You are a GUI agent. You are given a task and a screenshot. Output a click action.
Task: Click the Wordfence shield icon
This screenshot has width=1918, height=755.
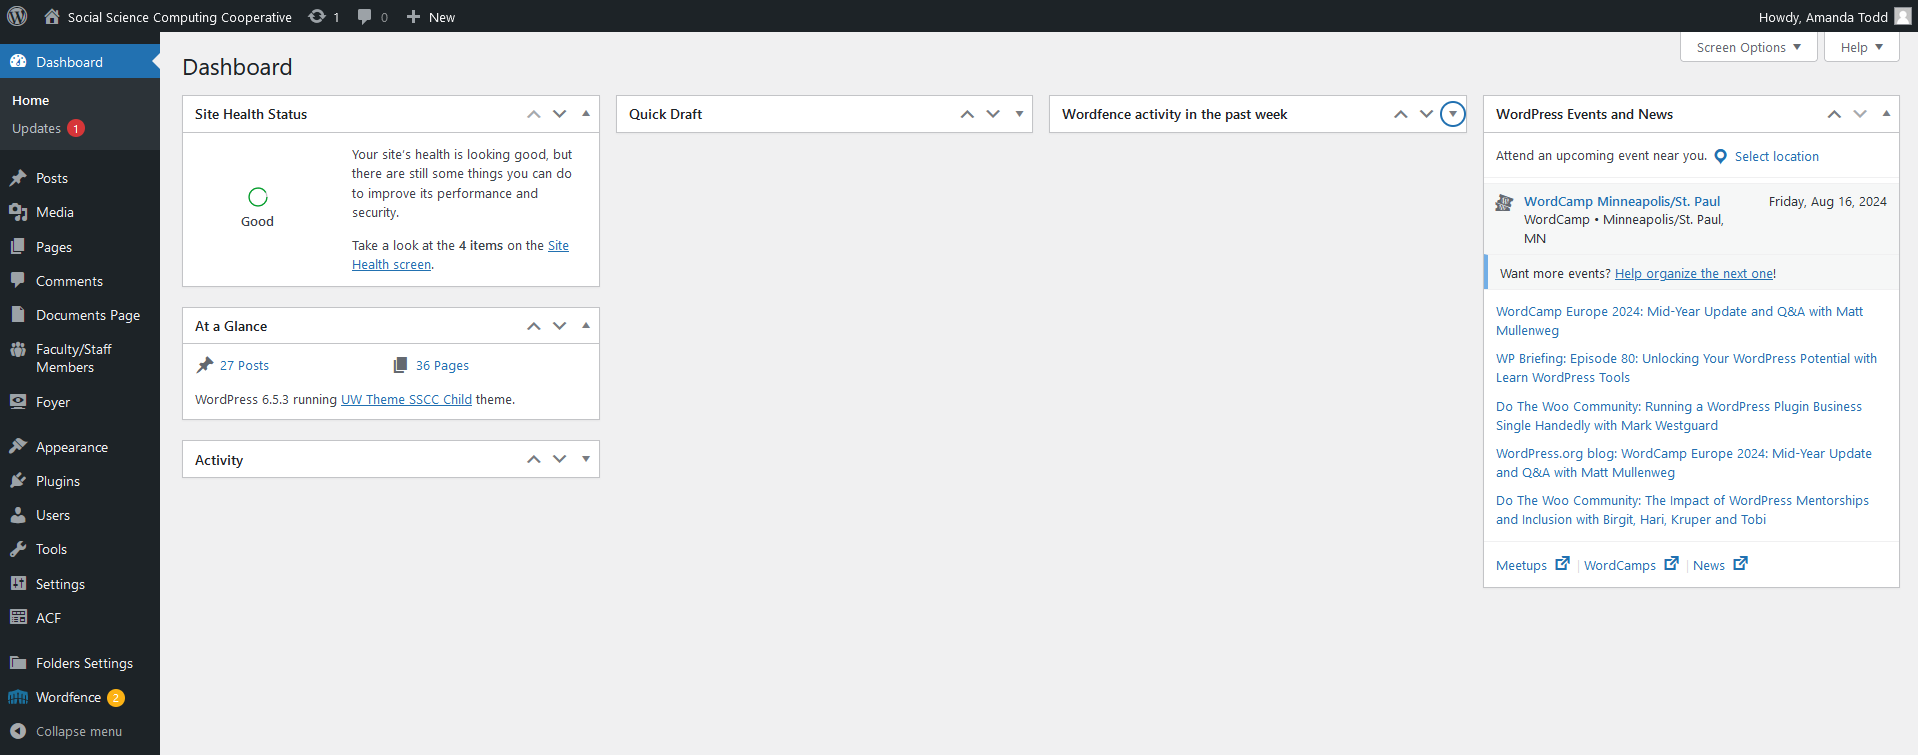[18, 697]
